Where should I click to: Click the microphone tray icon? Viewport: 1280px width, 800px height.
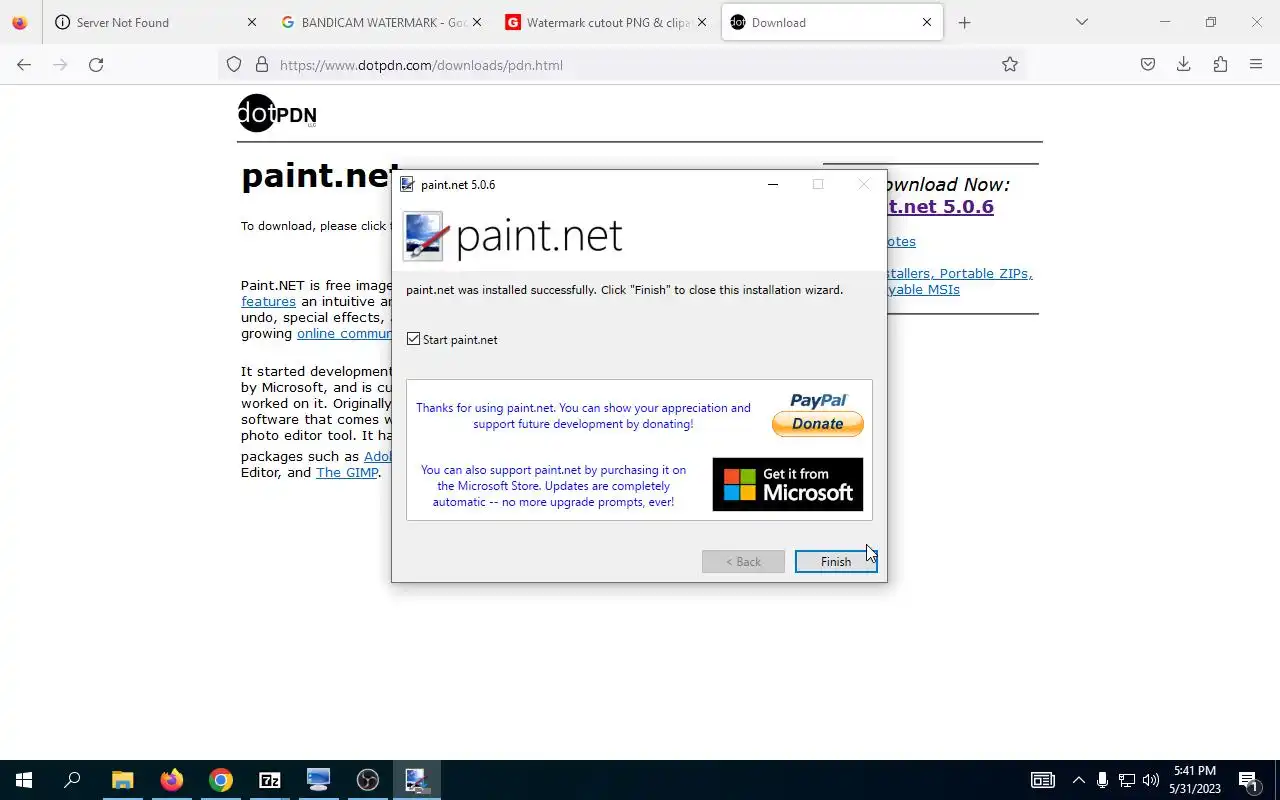1102,780
